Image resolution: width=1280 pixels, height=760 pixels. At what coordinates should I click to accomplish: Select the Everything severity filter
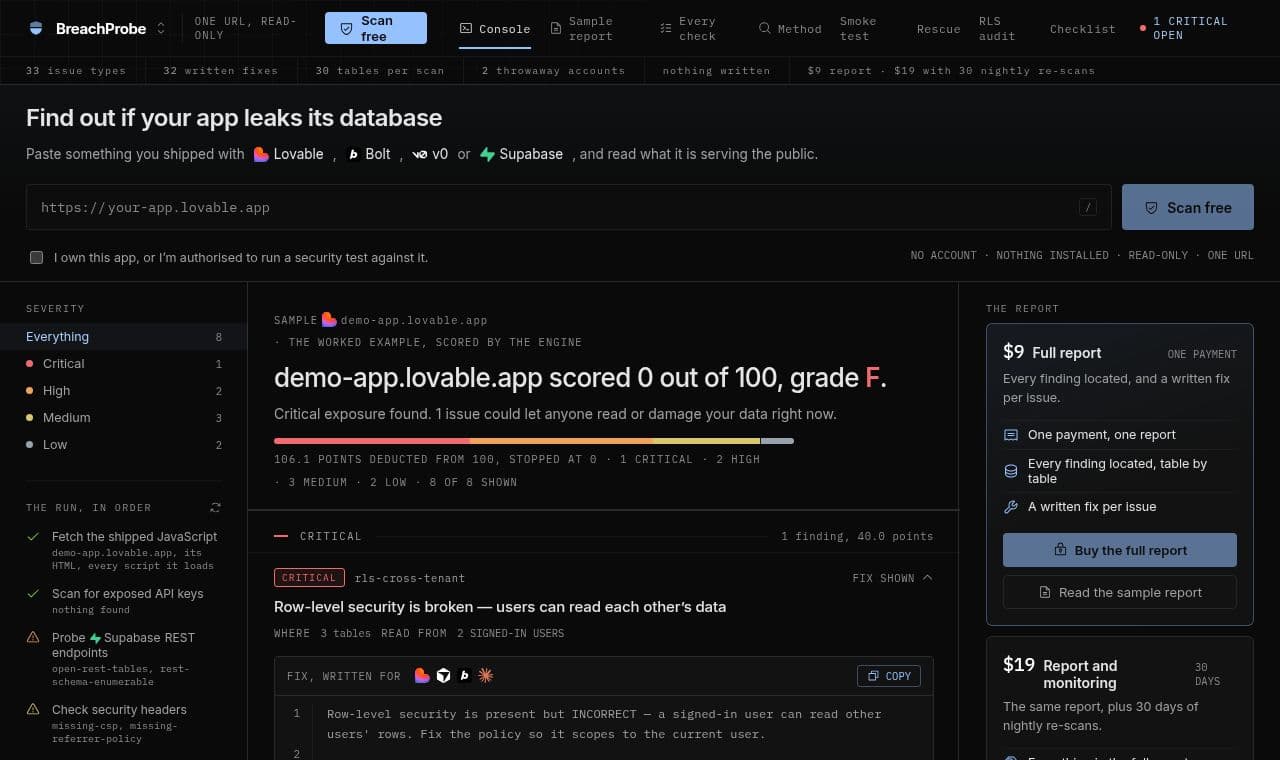(x=123, y=337)
